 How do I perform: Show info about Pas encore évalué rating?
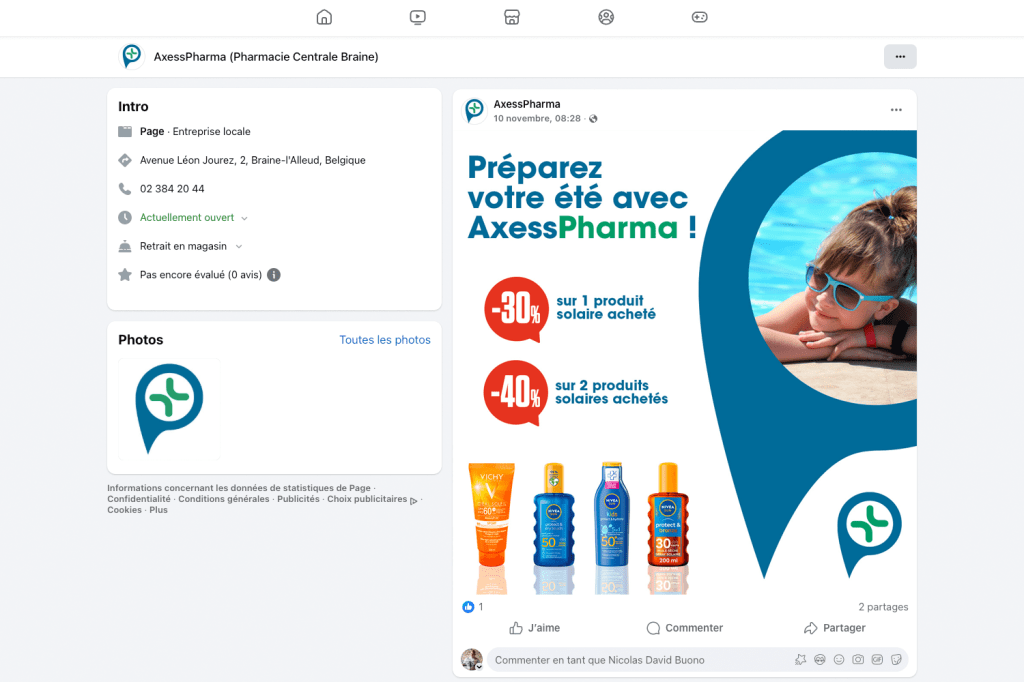(x=274, y=275)
